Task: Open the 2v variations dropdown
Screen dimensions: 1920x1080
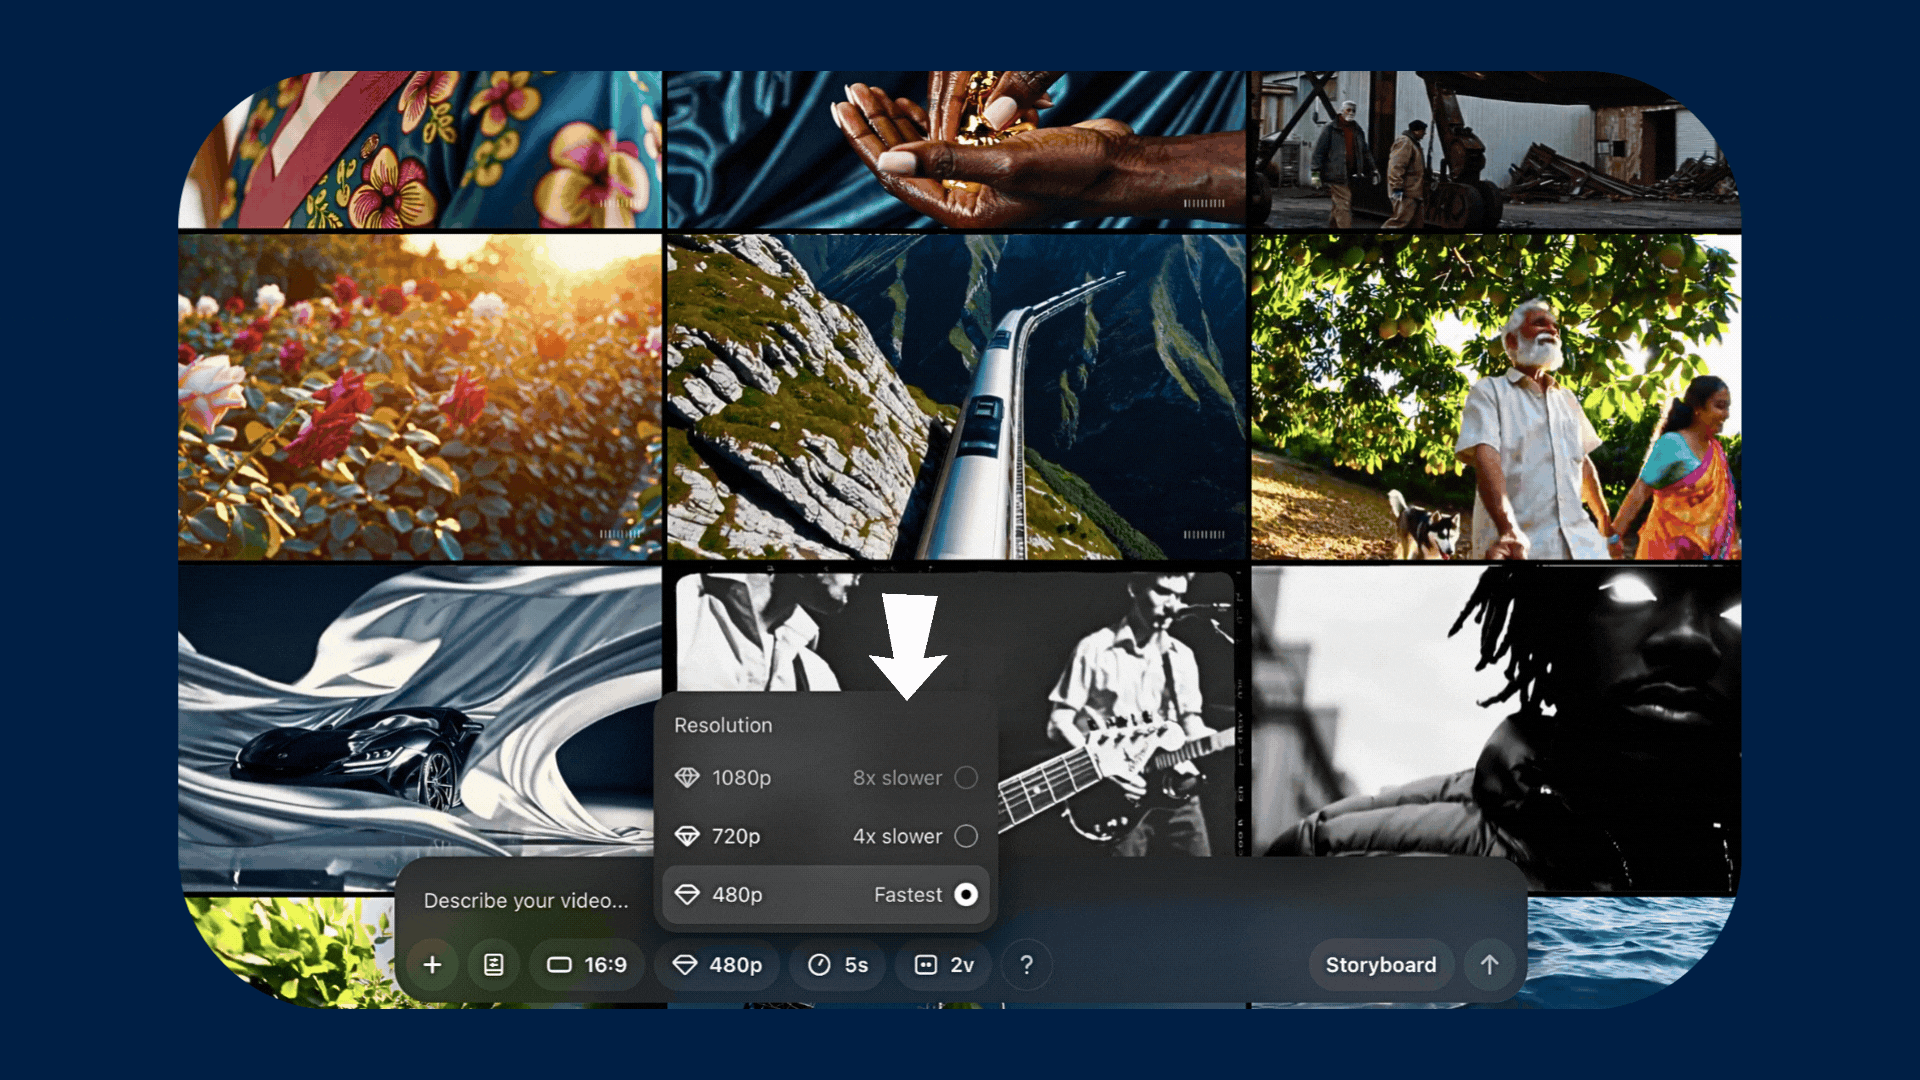Action: 944,965
